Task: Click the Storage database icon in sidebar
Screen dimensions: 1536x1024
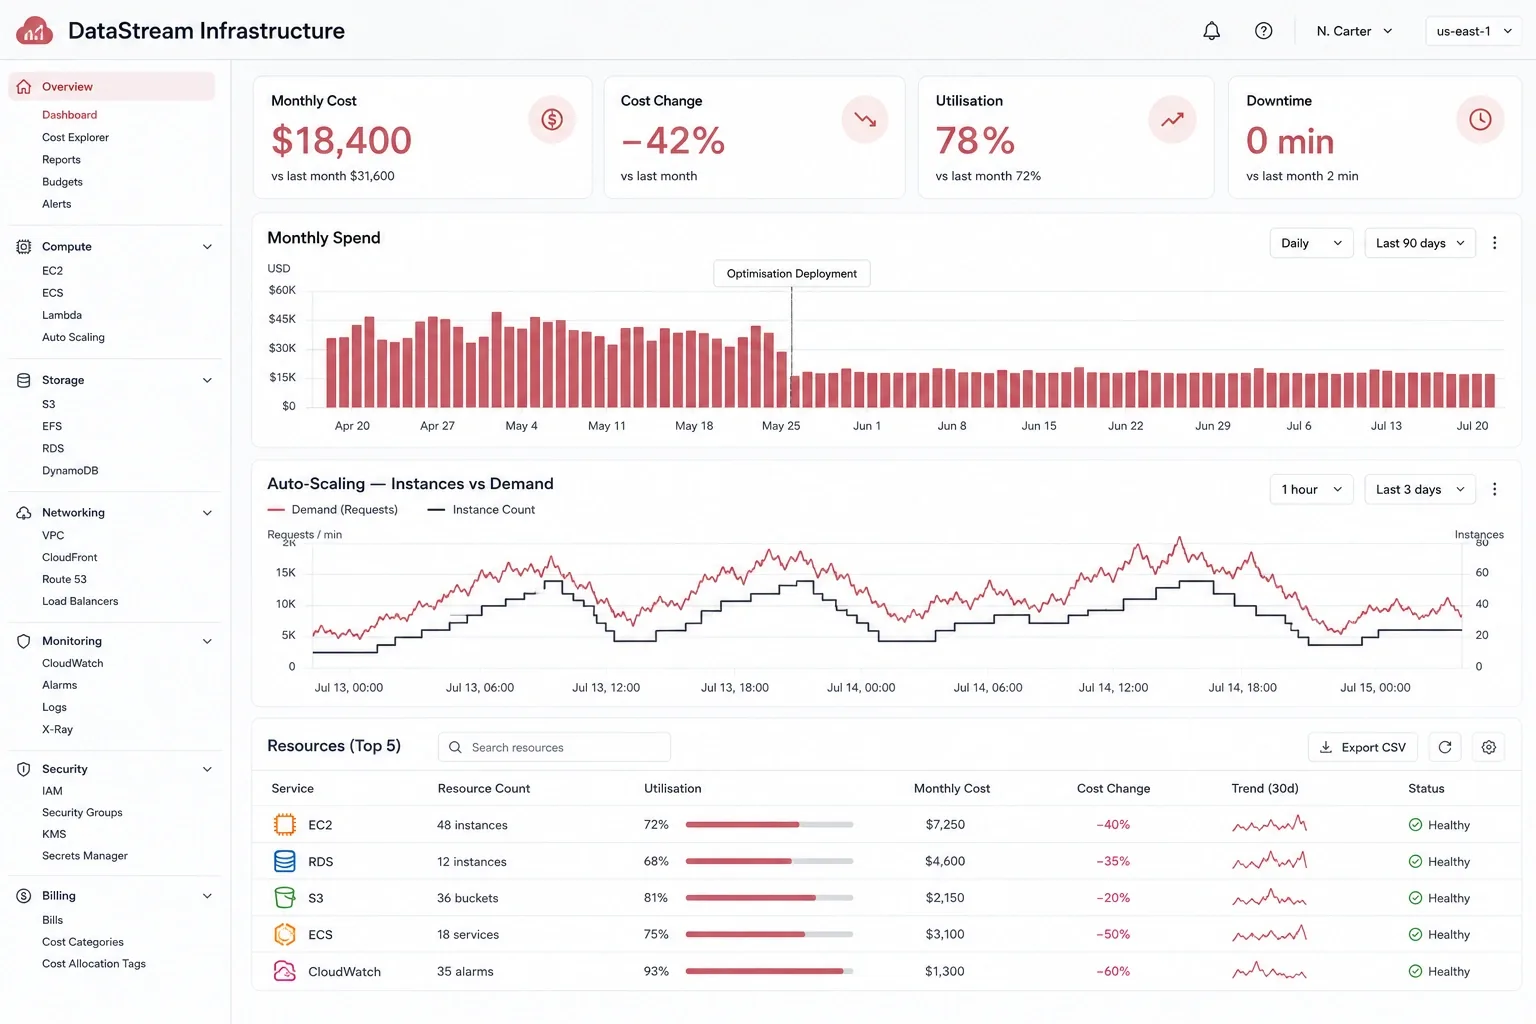Action: pos(24,380)
